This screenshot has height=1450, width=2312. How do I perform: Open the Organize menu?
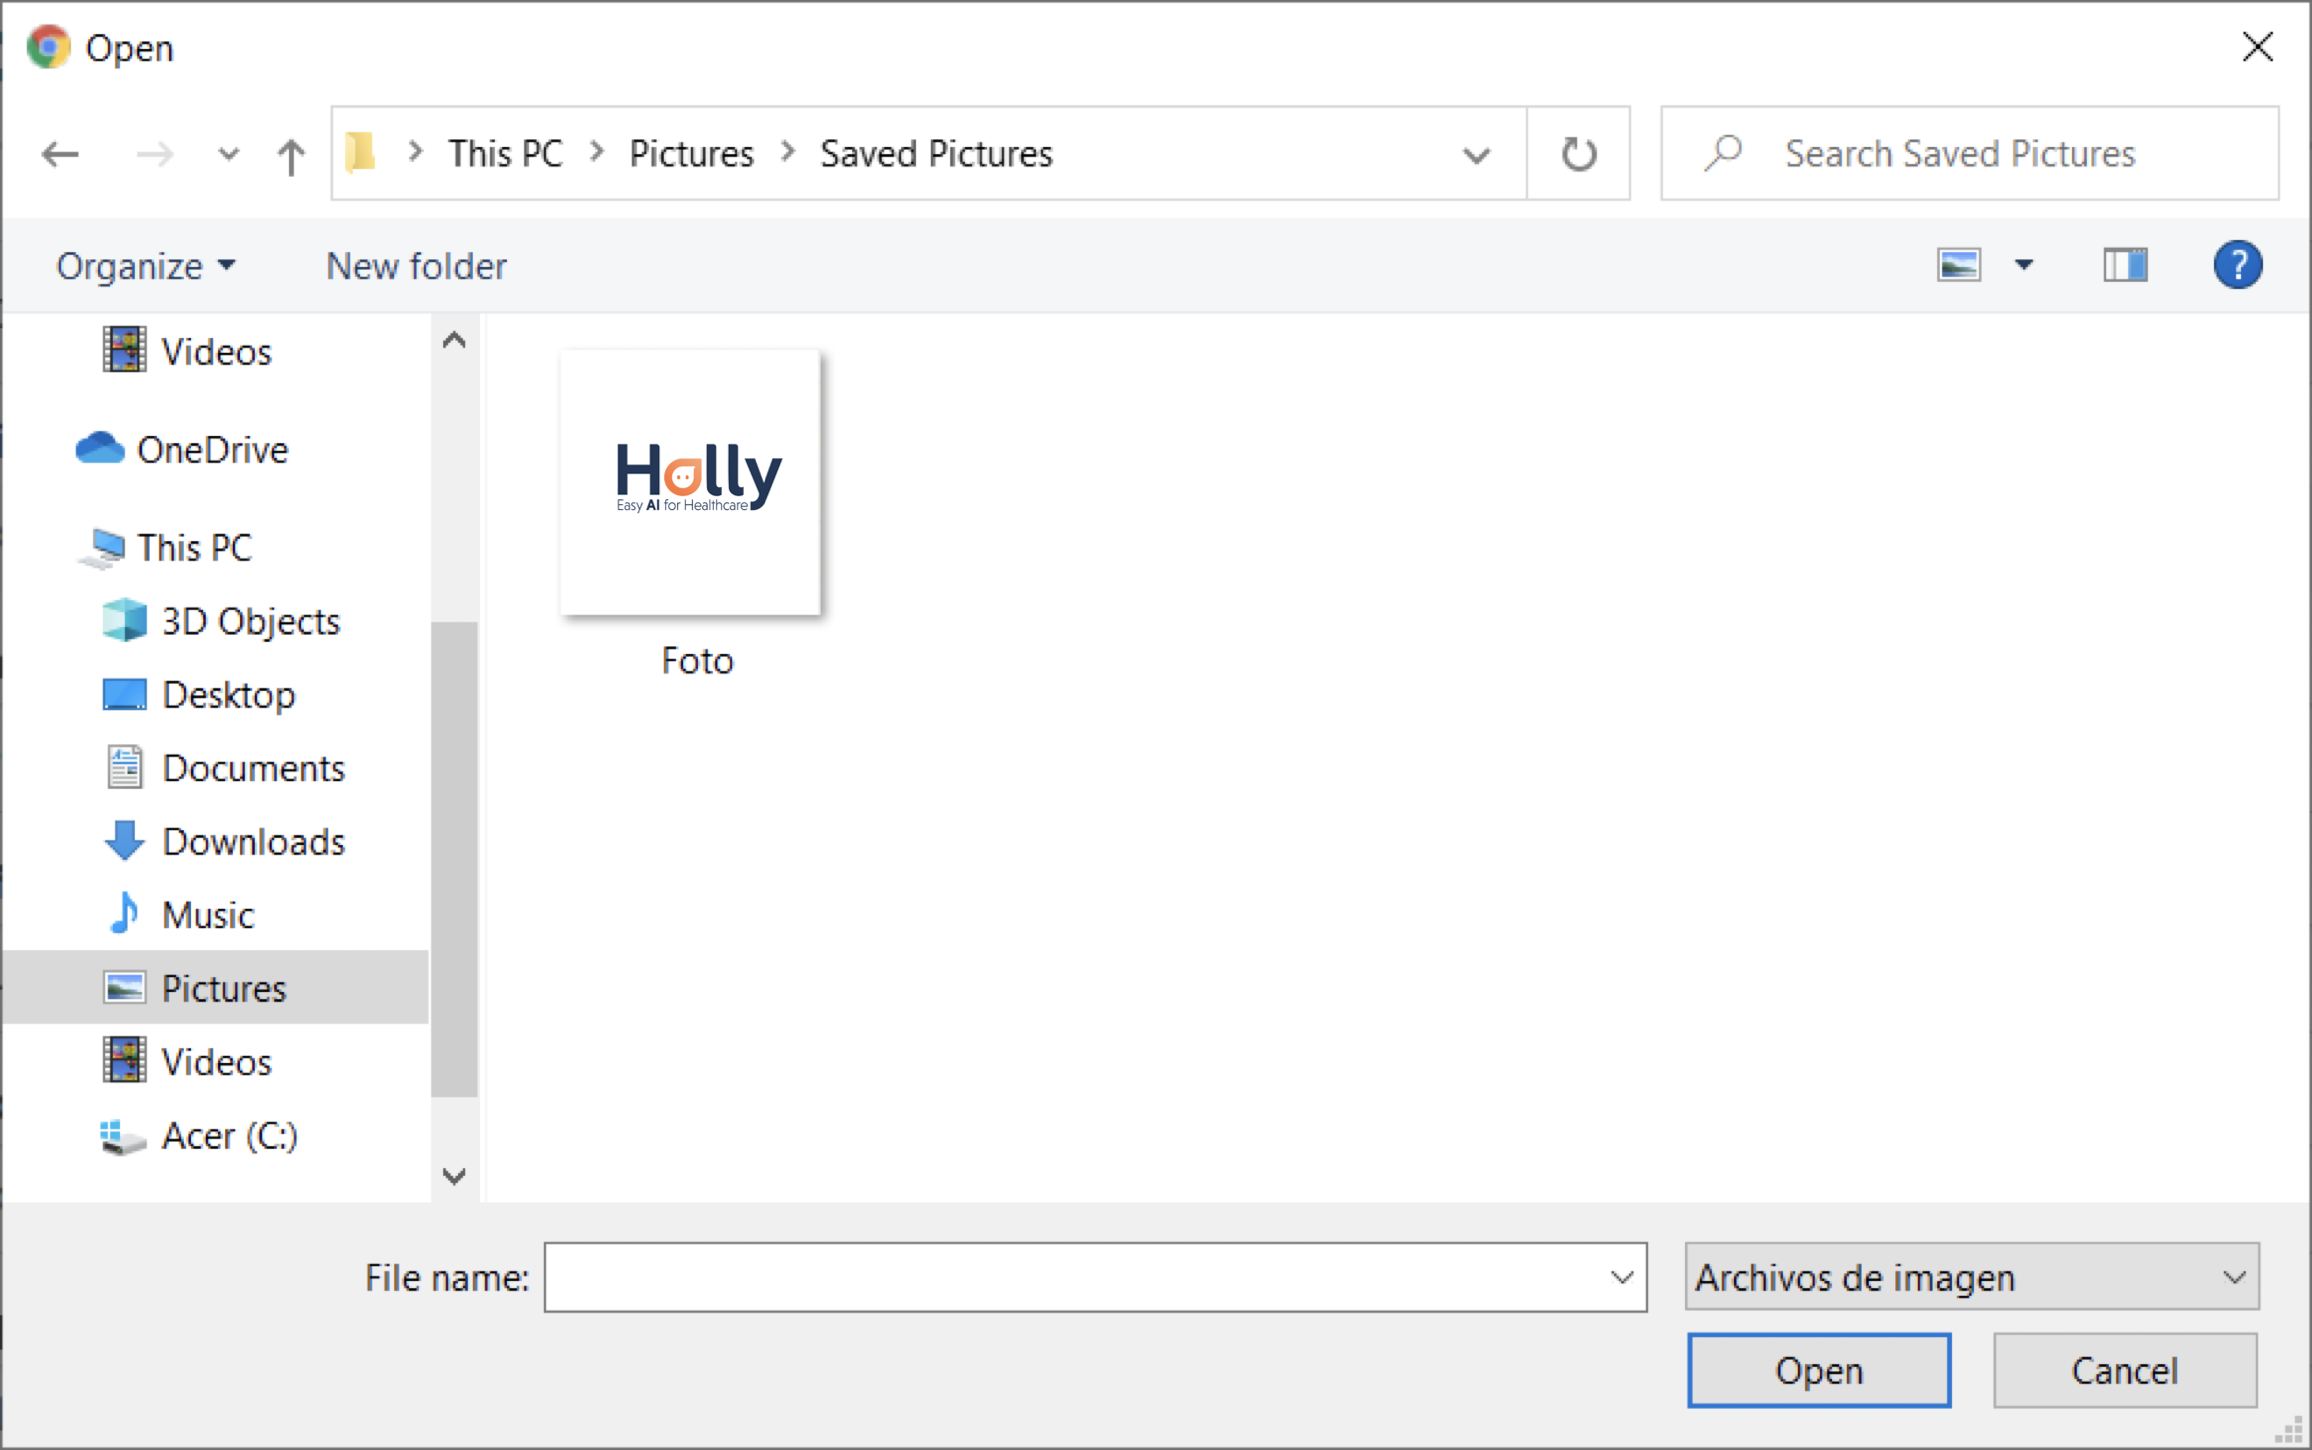[146, 266]
